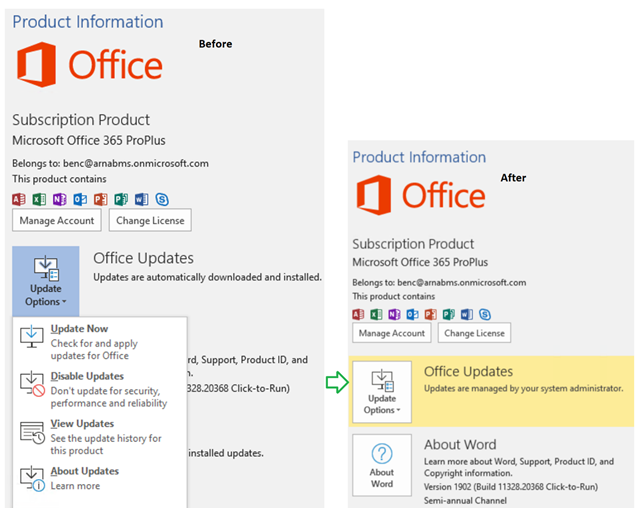Click the Outlook app icon in After panel
This screenshot has height=508, width=635.
tap(412, 314)
